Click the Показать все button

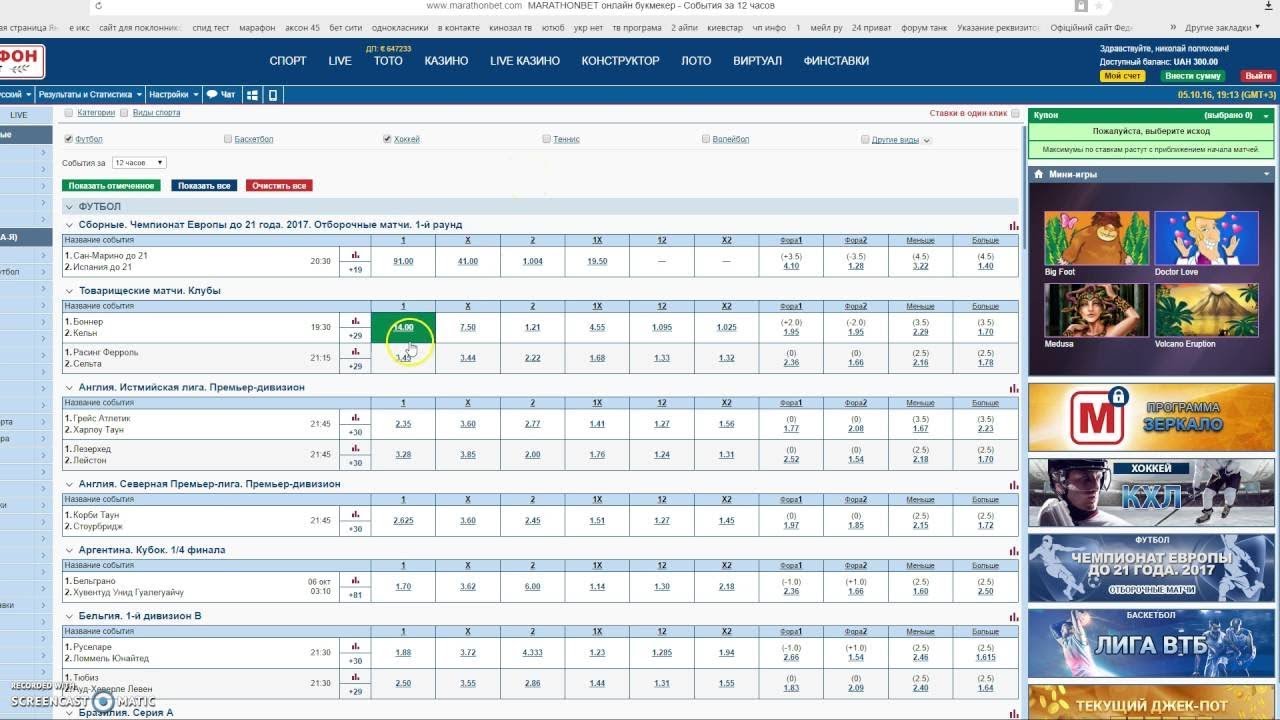[x=204, y=186]
